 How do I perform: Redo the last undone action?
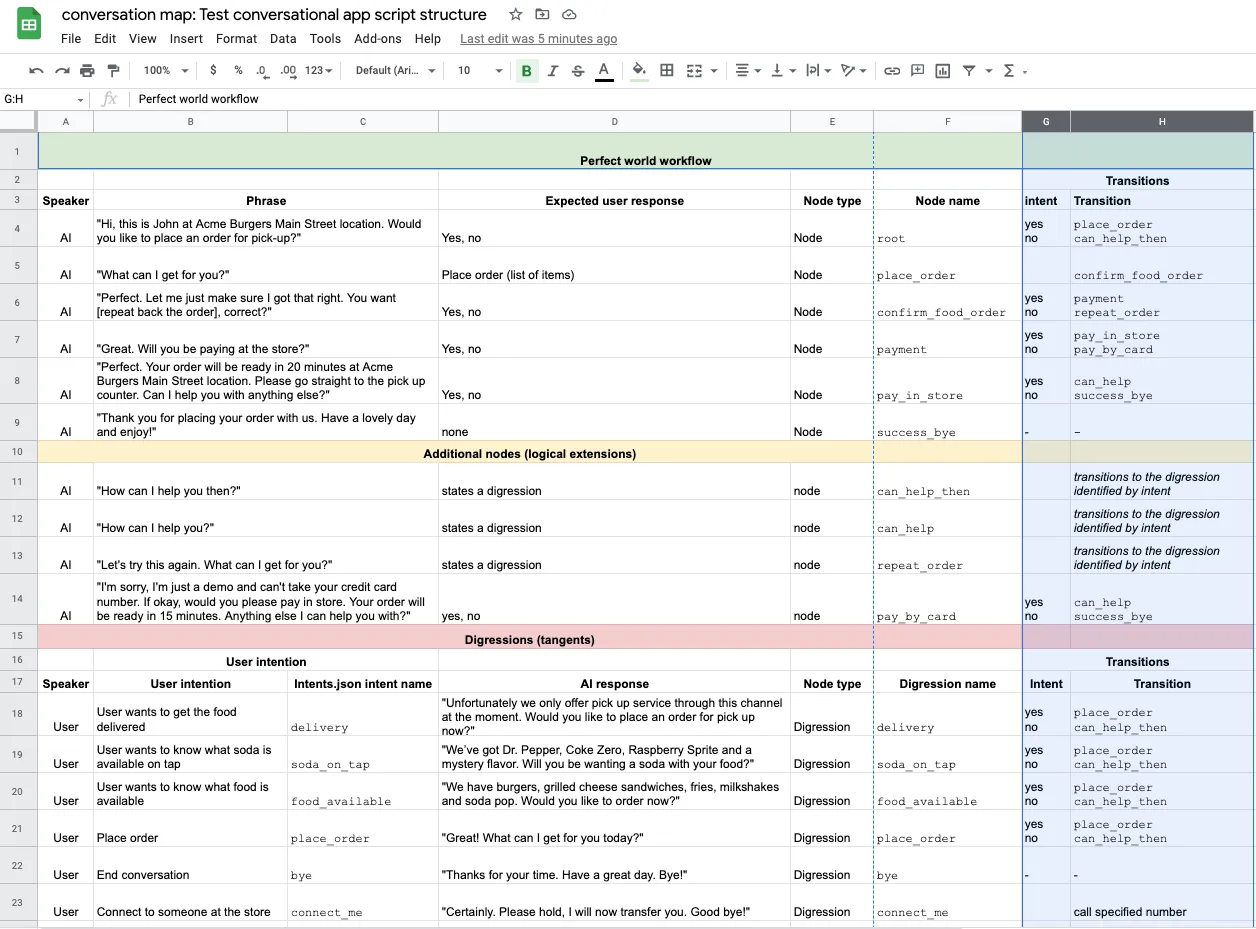(x=62, y=71)
